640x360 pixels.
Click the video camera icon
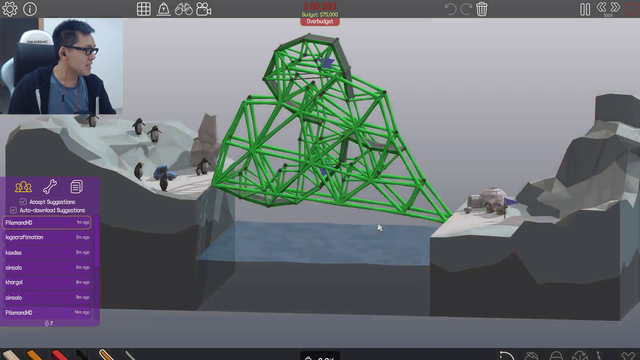coord(203,9)
